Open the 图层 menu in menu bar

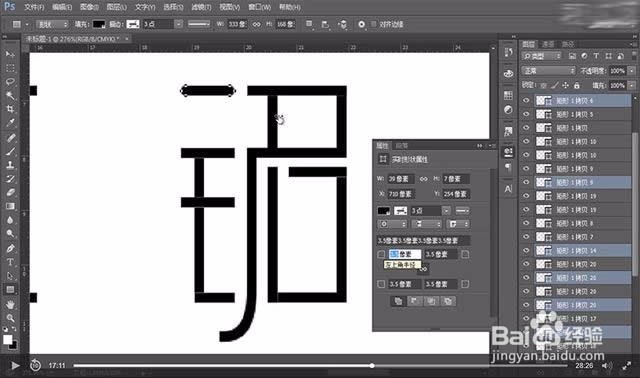pyautogui.click(x=116, y=7)
